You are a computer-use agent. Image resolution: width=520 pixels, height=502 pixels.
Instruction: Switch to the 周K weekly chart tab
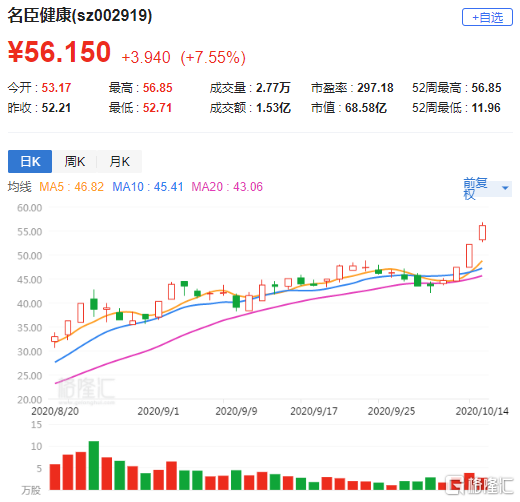75,162
